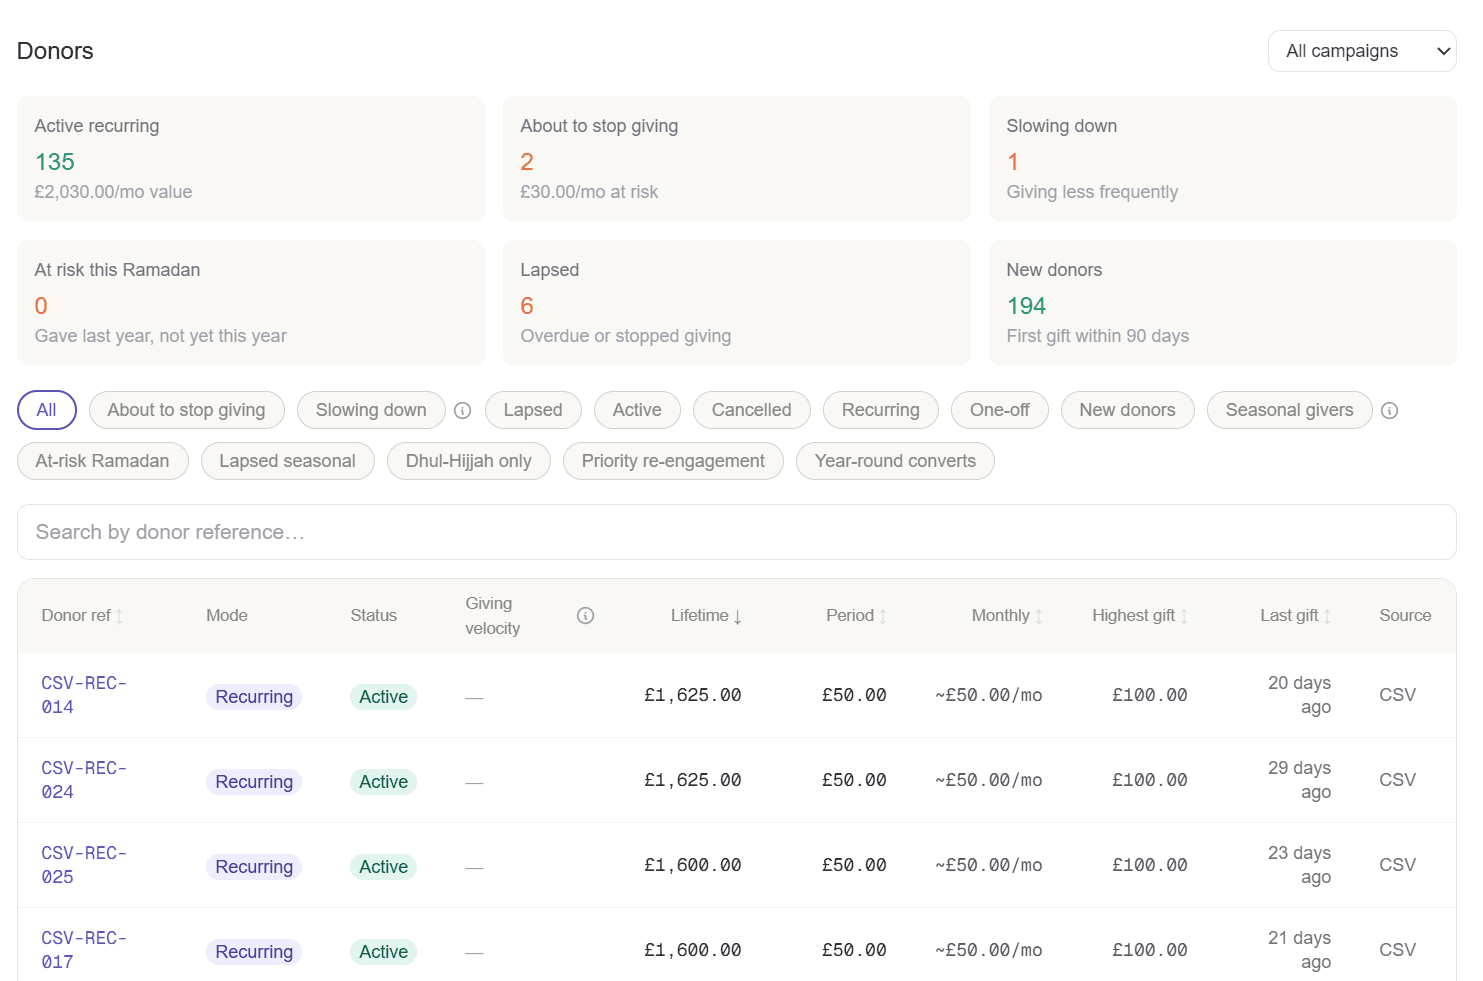Screen dimensions: 1483x981
Task: Filter donors by Cancelled chip
Action: click(752, 410)
